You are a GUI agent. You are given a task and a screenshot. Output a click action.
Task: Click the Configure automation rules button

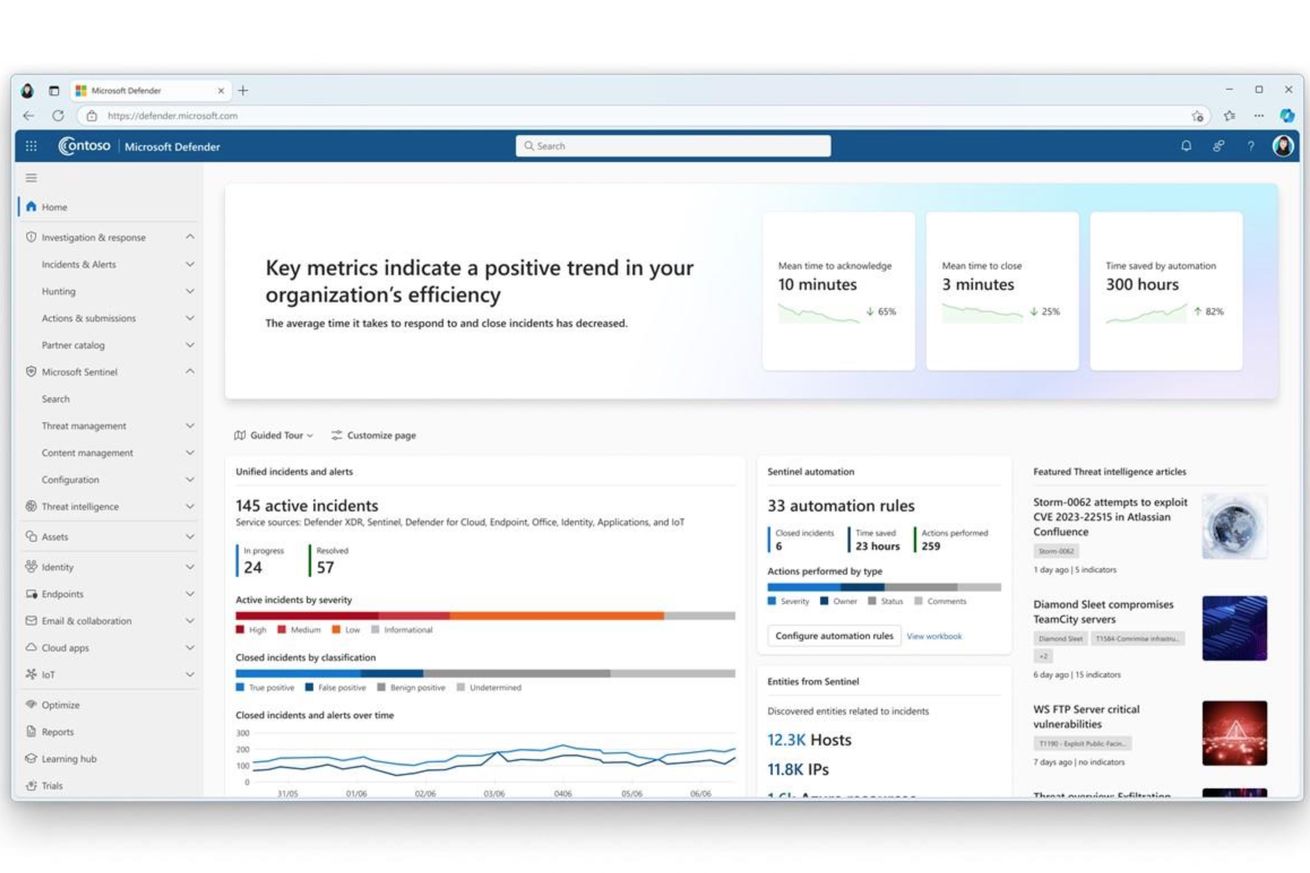[834, 636]
